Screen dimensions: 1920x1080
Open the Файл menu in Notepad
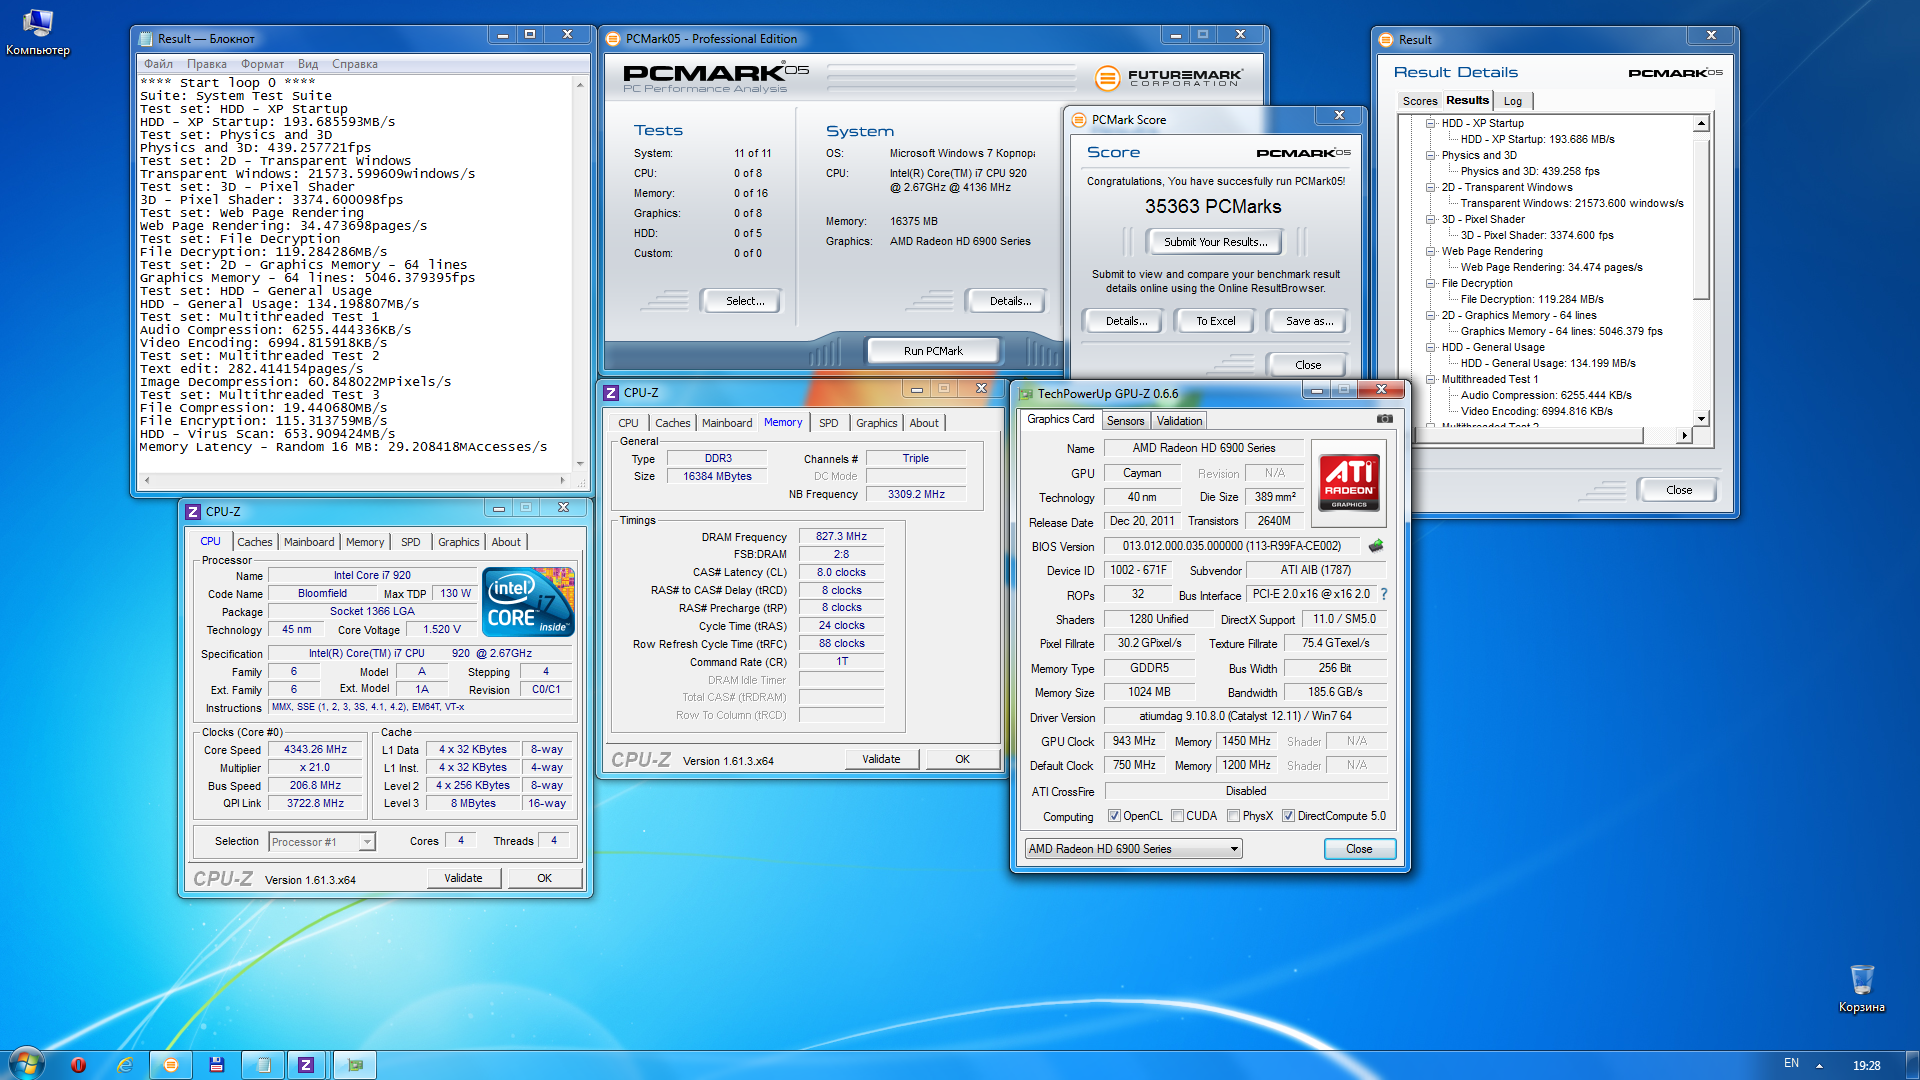pos(158,64)
